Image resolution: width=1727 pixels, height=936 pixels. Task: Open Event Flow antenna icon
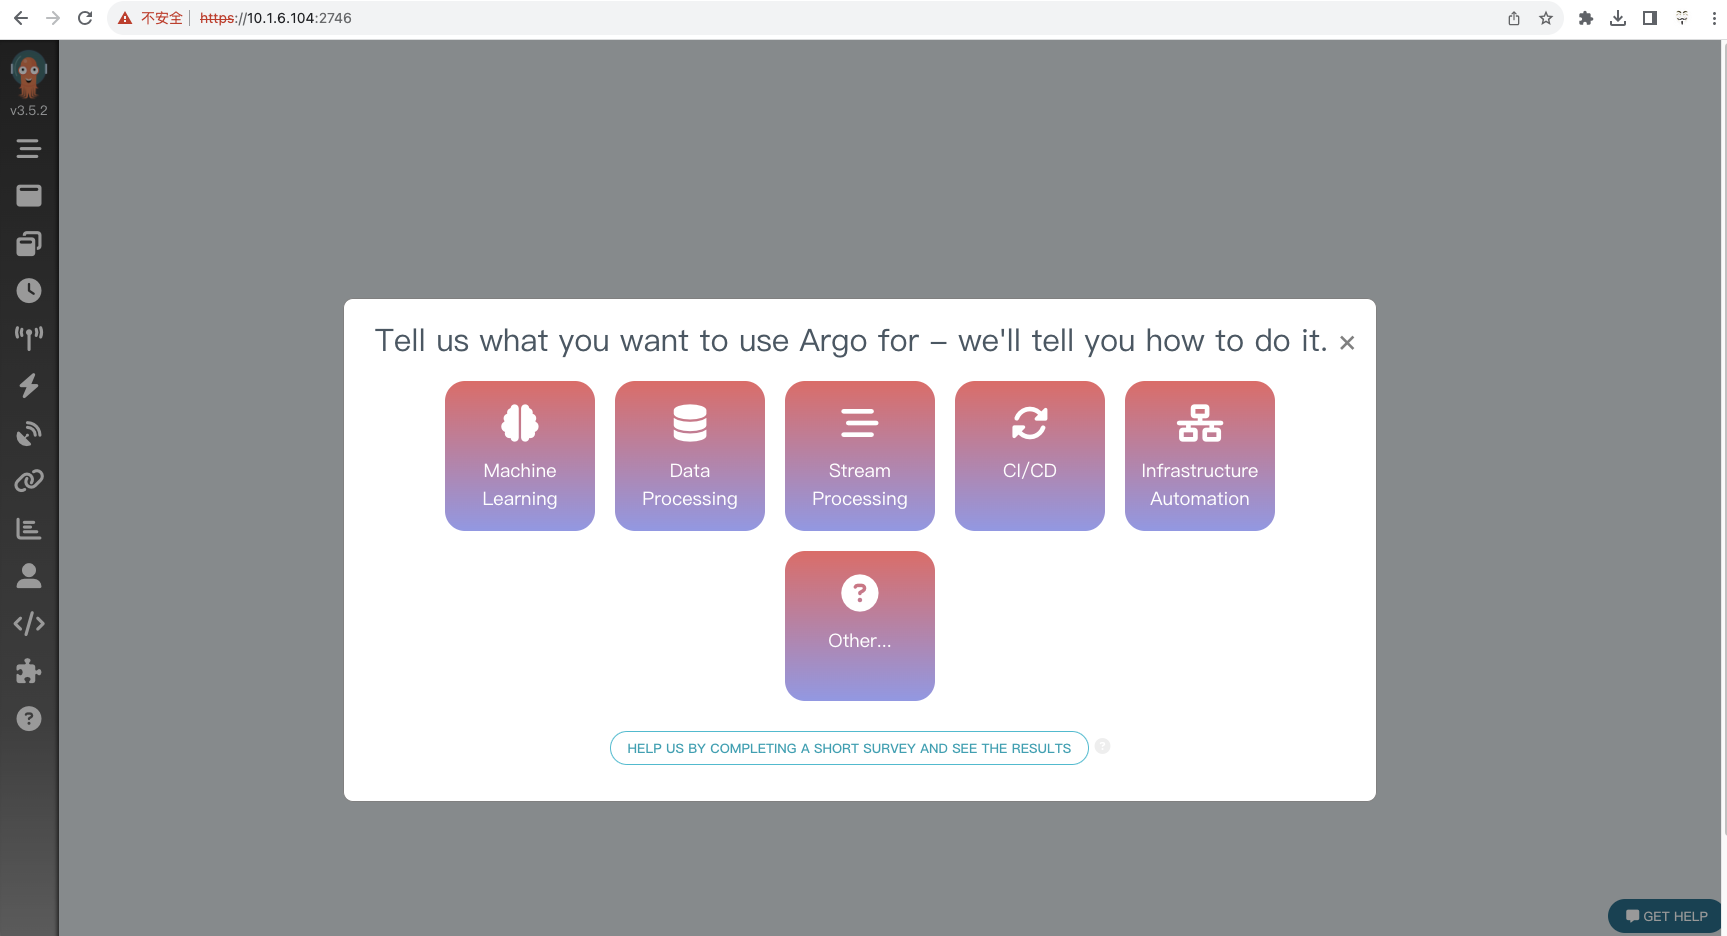click(x=29, y=338)
